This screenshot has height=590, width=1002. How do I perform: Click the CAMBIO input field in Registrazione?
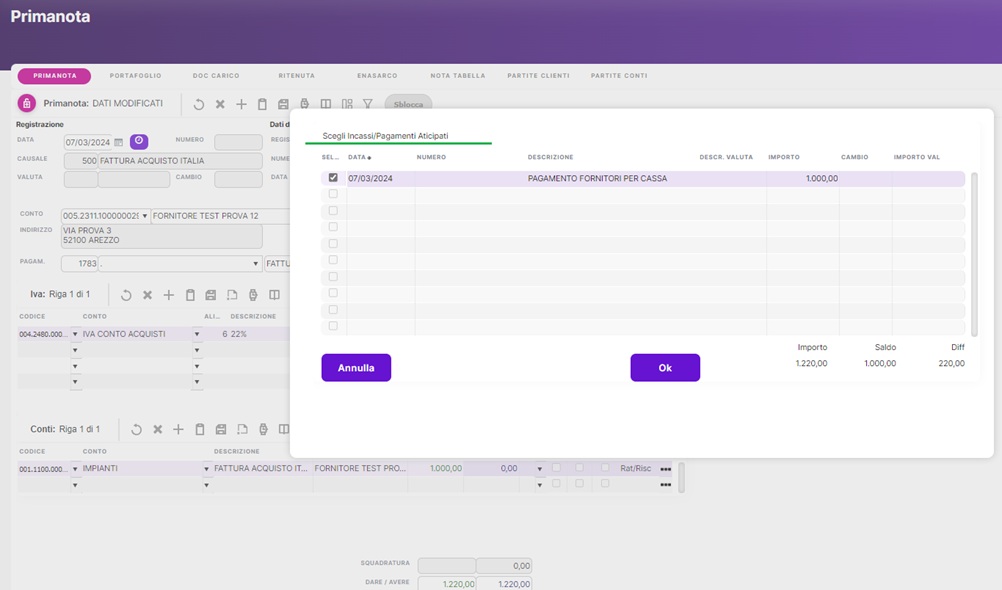coord(238,179)
